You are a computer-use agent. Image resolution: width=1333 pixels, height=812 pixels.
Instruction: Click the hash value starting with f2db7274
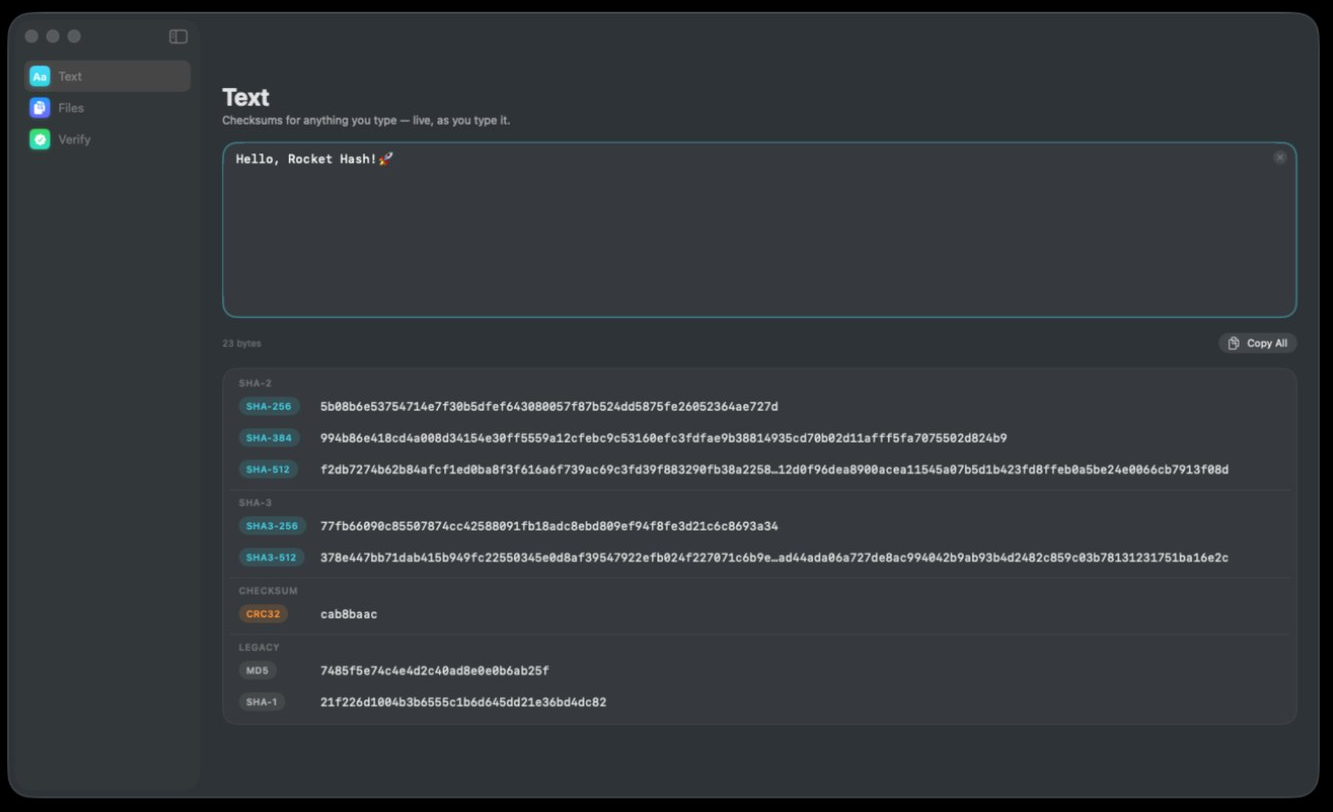click(774, 470)
